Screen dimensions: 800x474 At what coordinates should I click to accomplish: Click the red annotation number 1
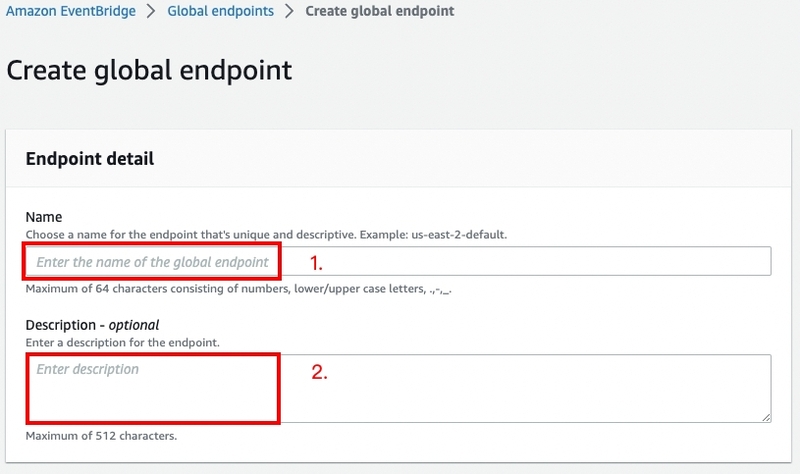[316, 263]
